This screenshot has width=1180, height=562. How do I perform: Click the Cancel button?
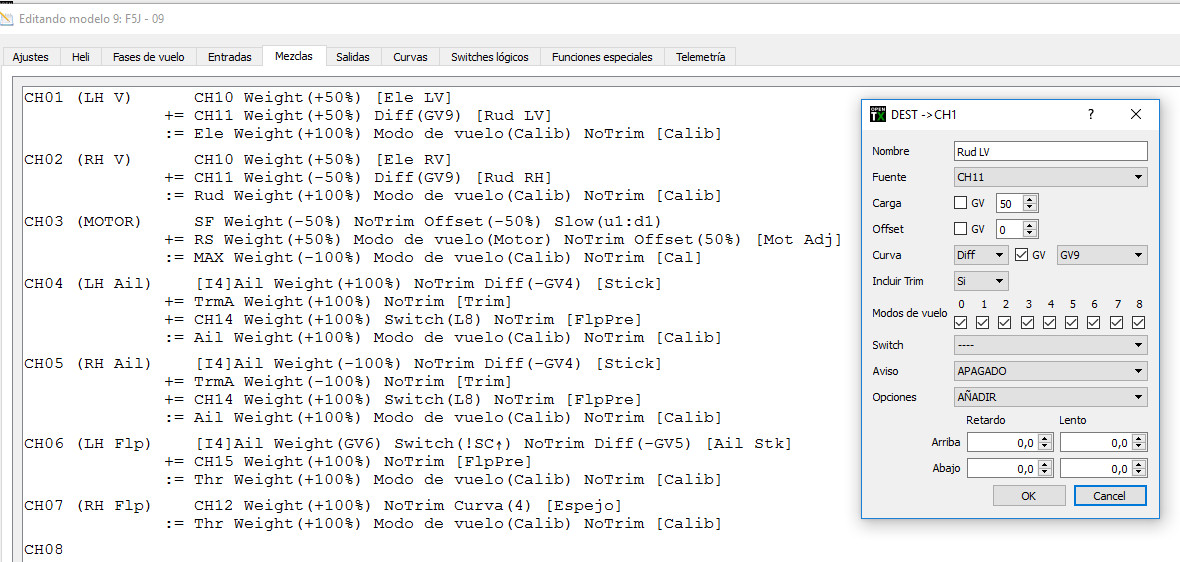[x=1109, y=495]
